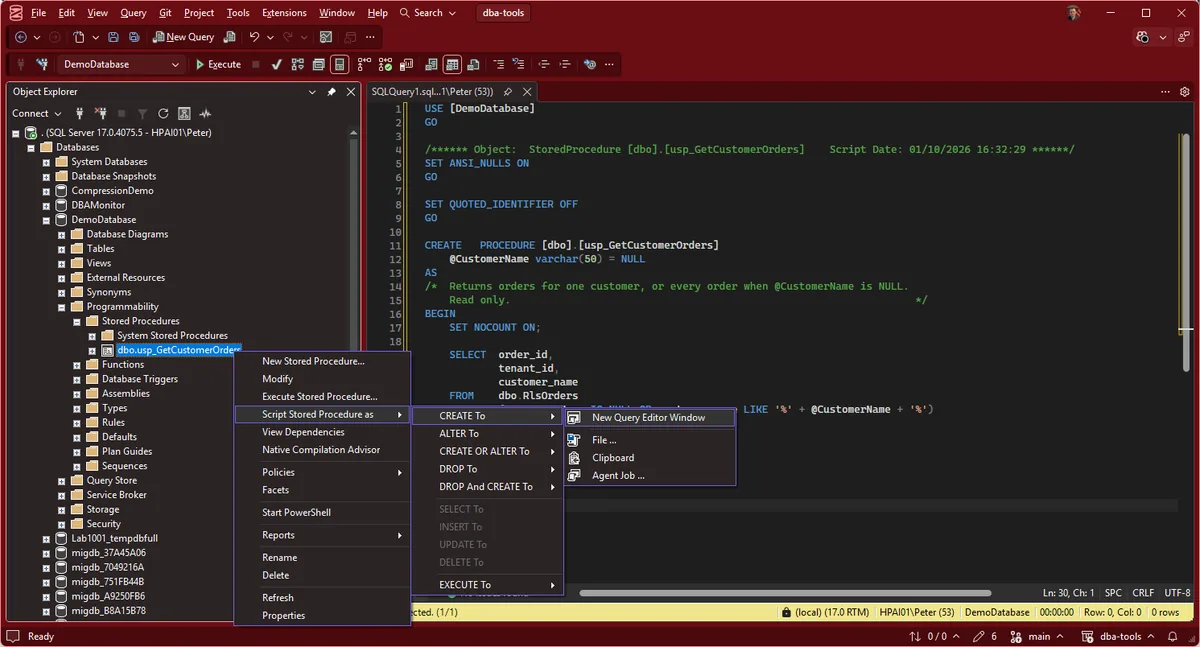
Task: Click the UTF-8 encoding indicator
Action: point(1177,593)
